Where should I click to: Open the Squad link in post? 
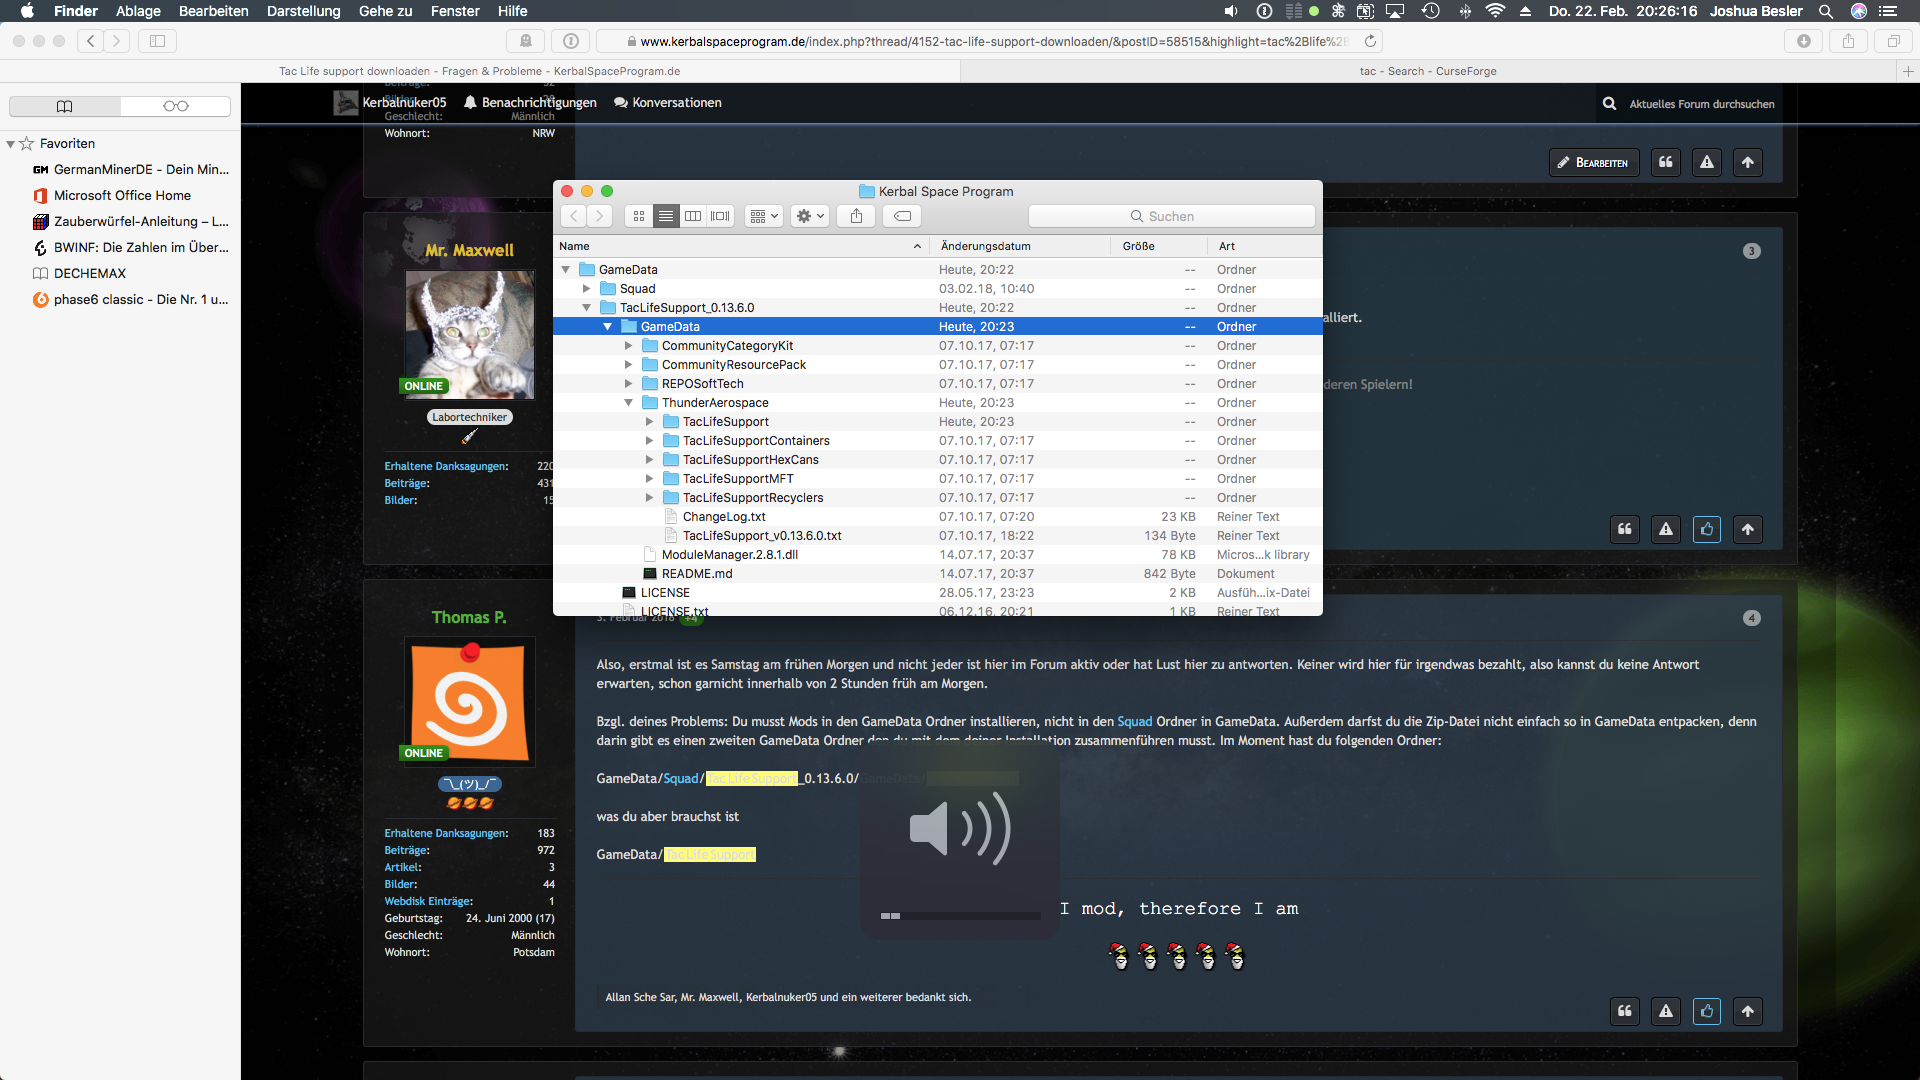click(1134, 721)
